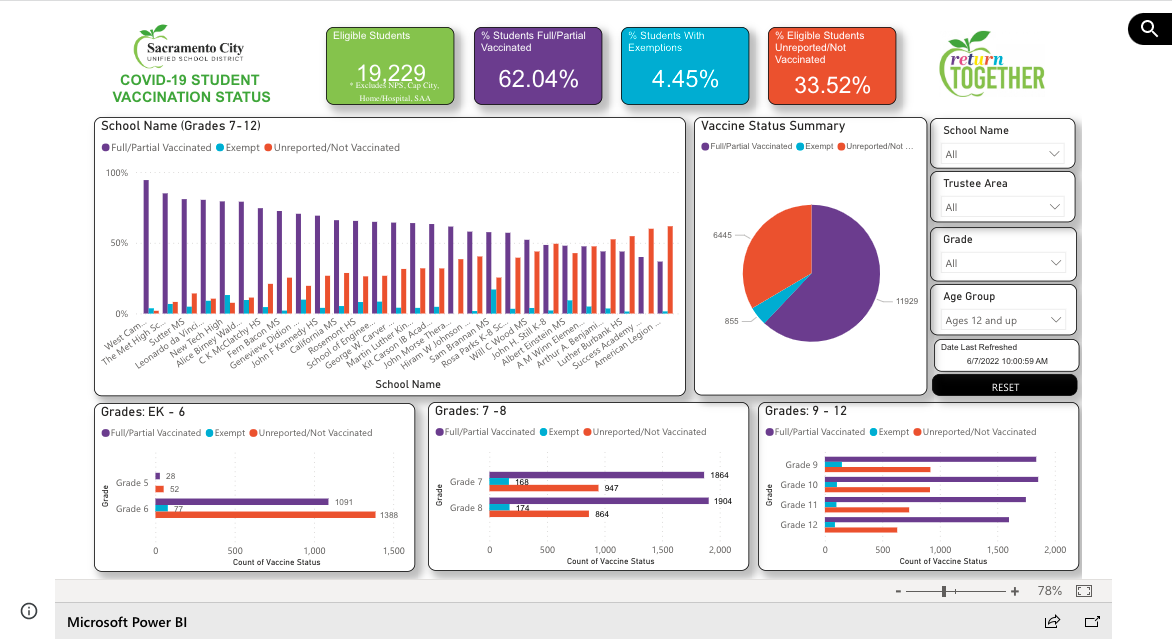
Task: Open the info circle icon
Action: click(x=29, y=611)
